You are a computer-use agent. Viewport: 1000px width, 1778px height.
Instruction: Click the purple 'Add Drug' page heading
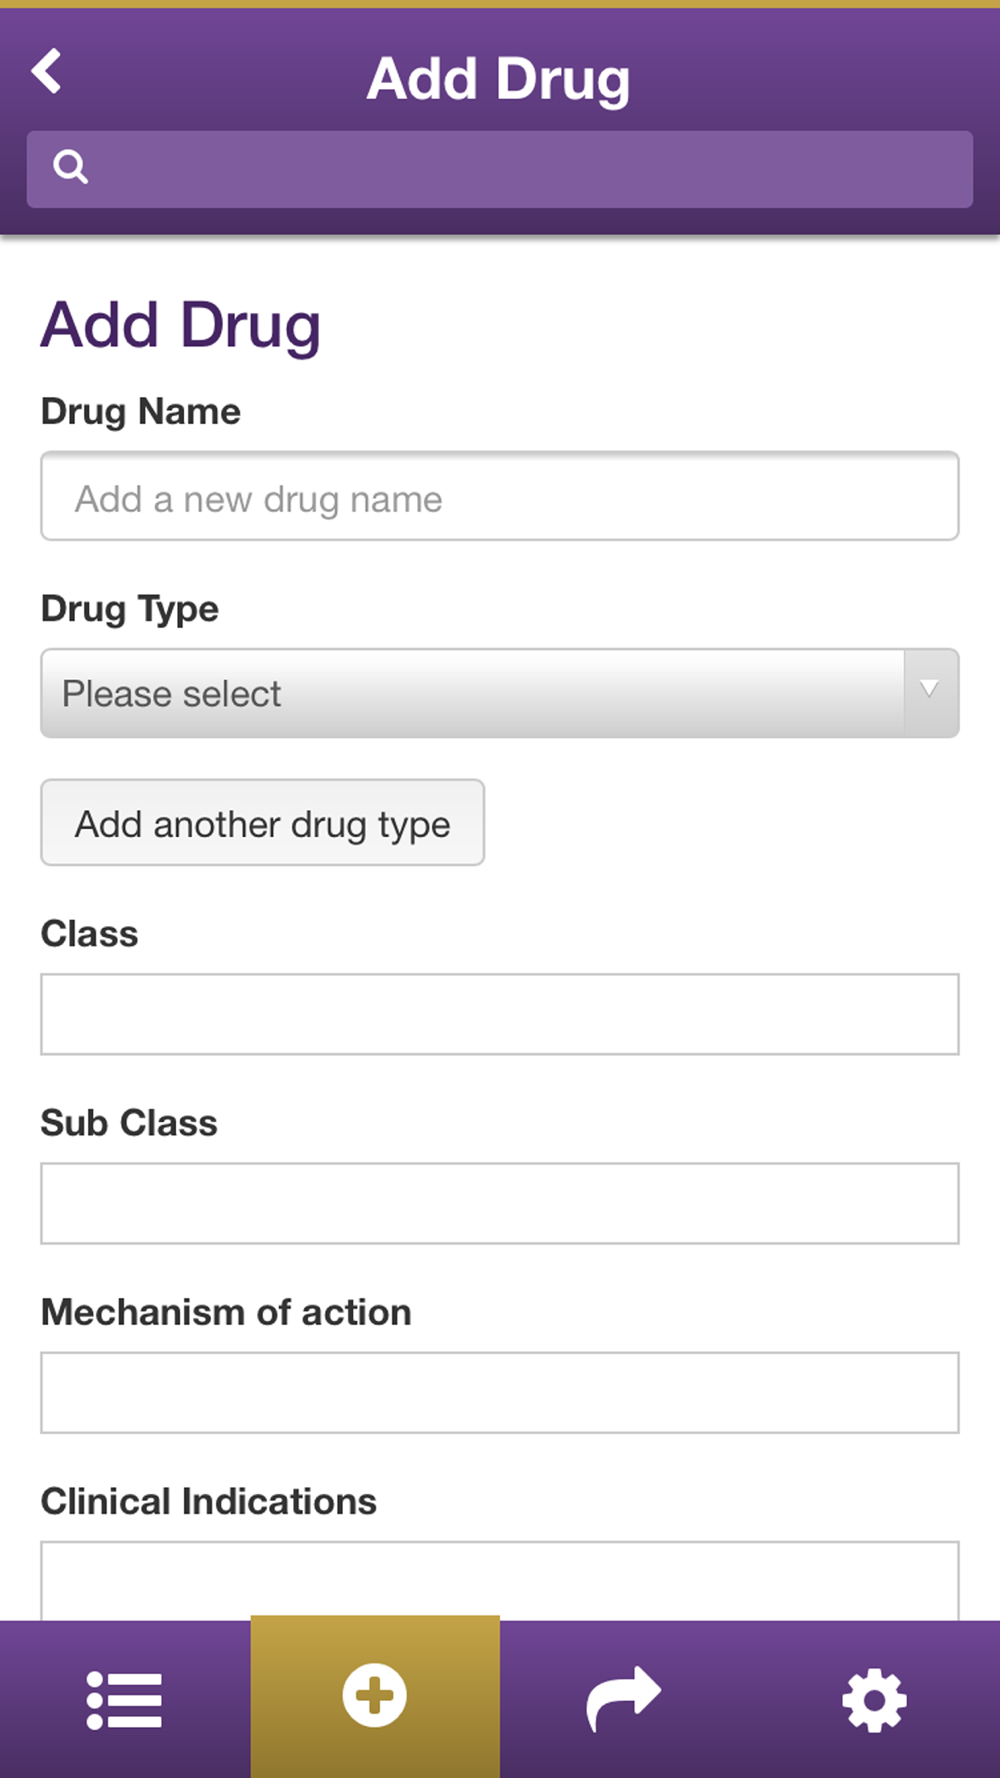[x=180, y=325]
